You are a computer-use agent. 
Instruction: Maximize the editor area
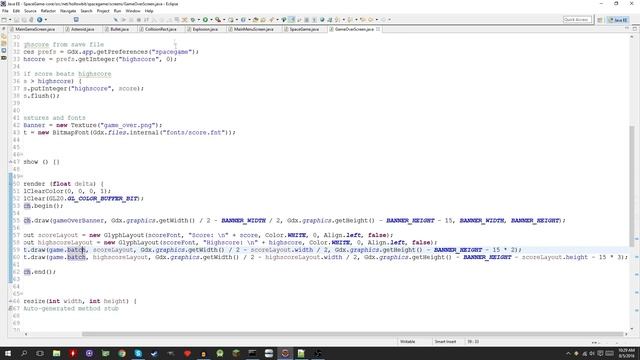[x=635, y=29]
